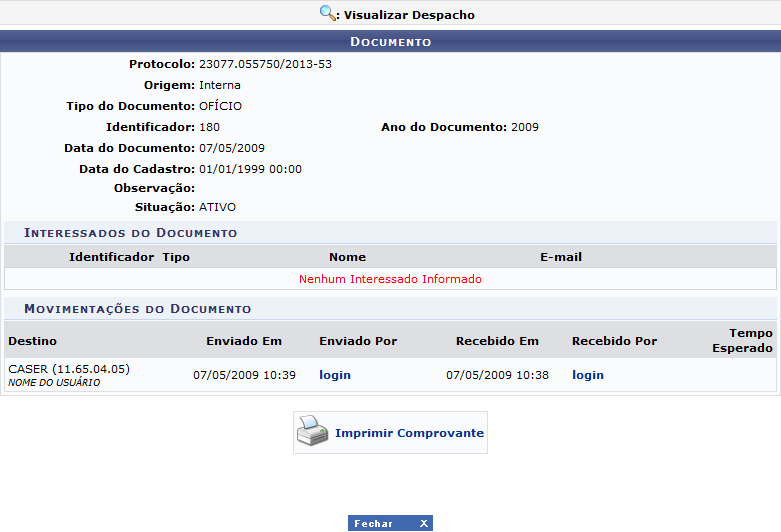Click the Tipo column header in Interessados

[x=176, y=257]
